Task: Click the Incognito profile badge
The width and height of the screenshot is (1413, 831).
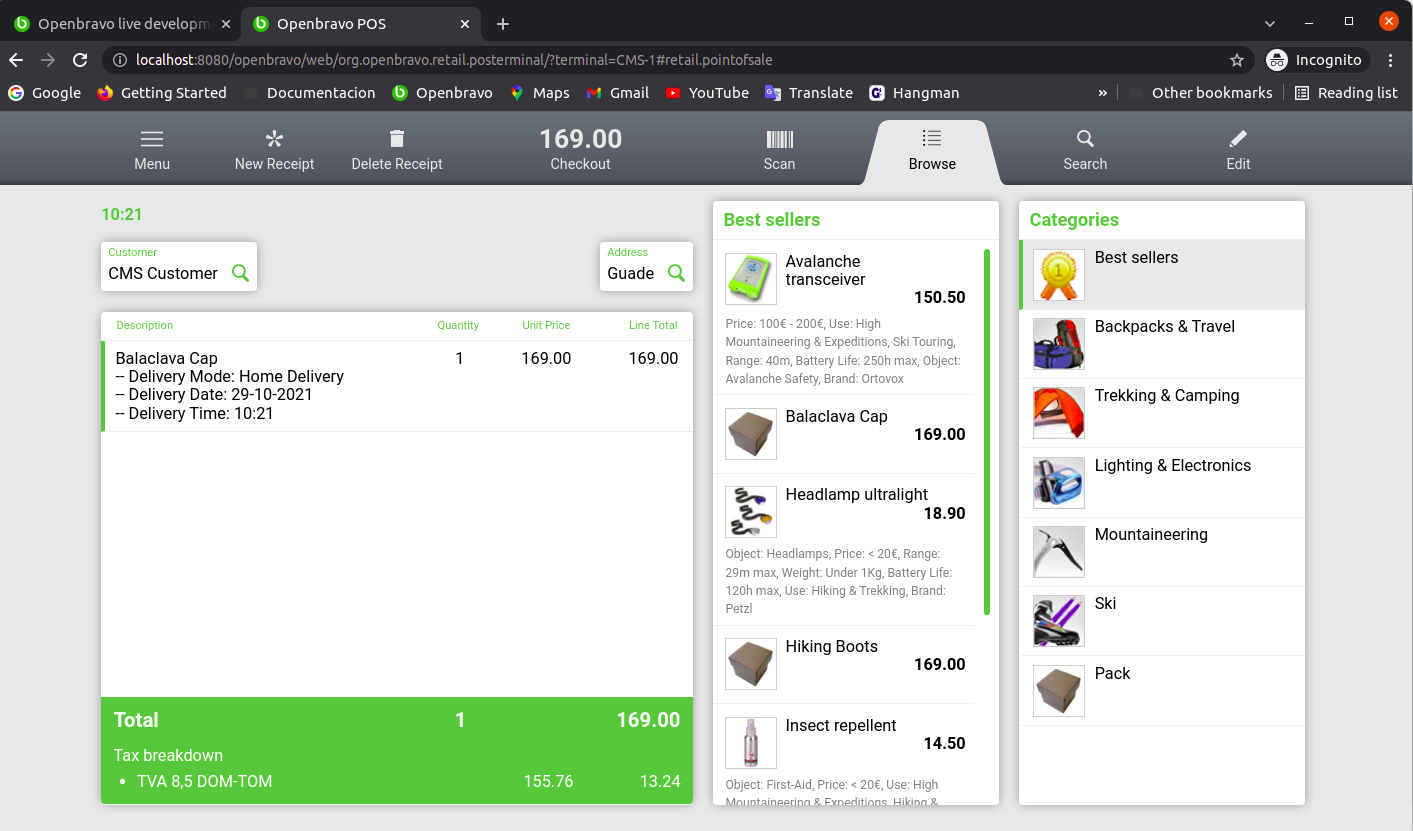Action: click(x=1315, y=60)
